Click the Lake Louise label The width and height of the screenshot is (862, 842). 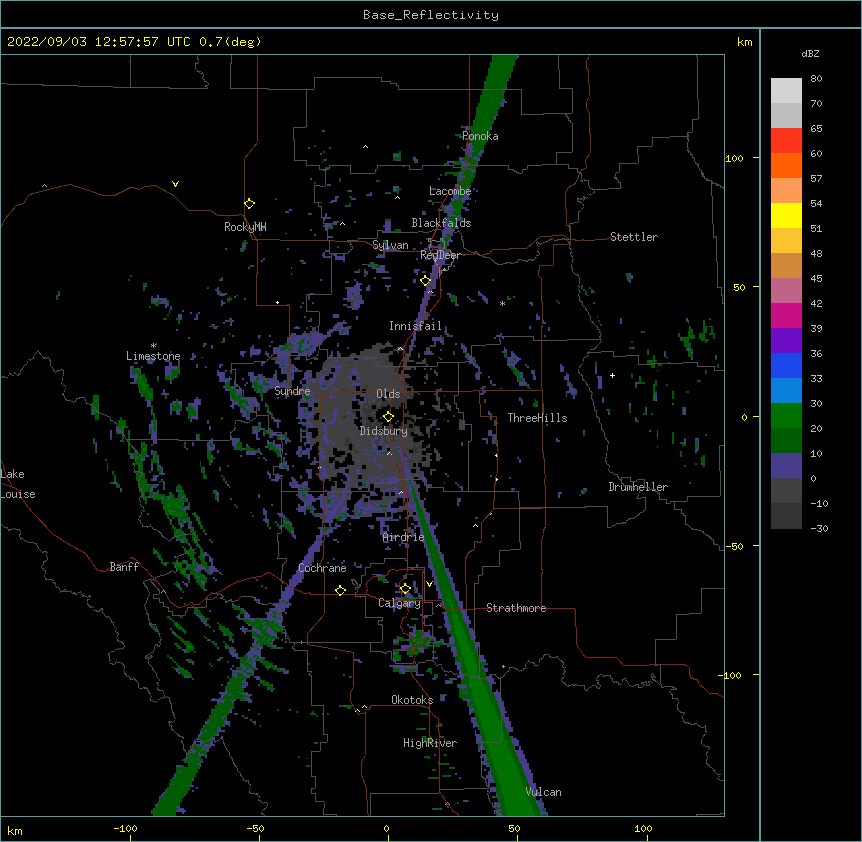[18, 484]
